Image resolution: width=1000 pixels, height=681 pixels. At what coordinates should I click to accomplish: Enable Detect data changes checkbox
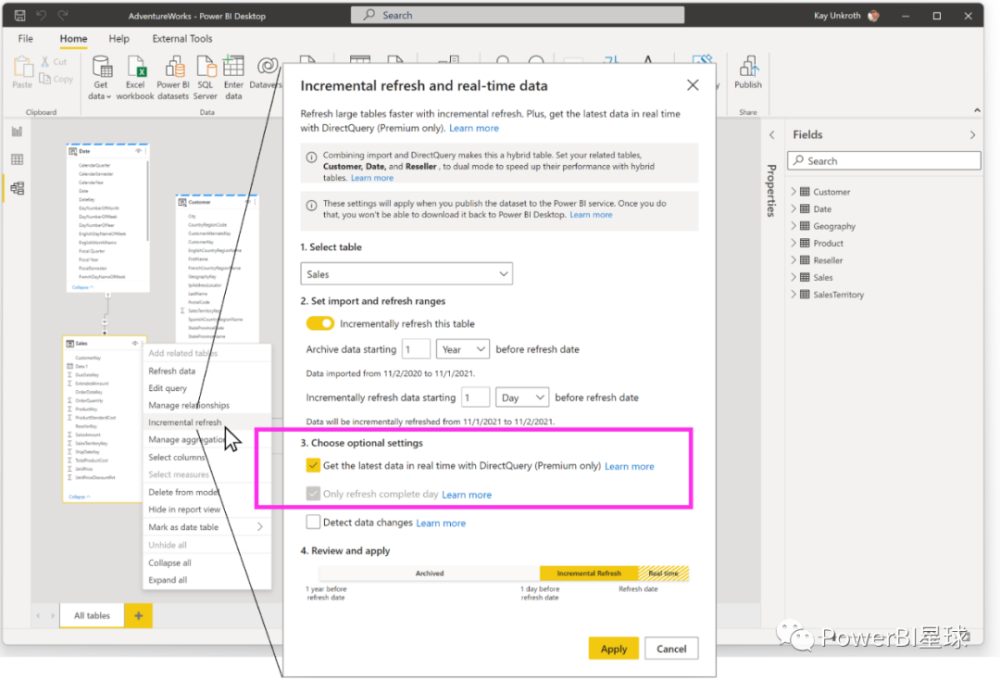point(314,522)
